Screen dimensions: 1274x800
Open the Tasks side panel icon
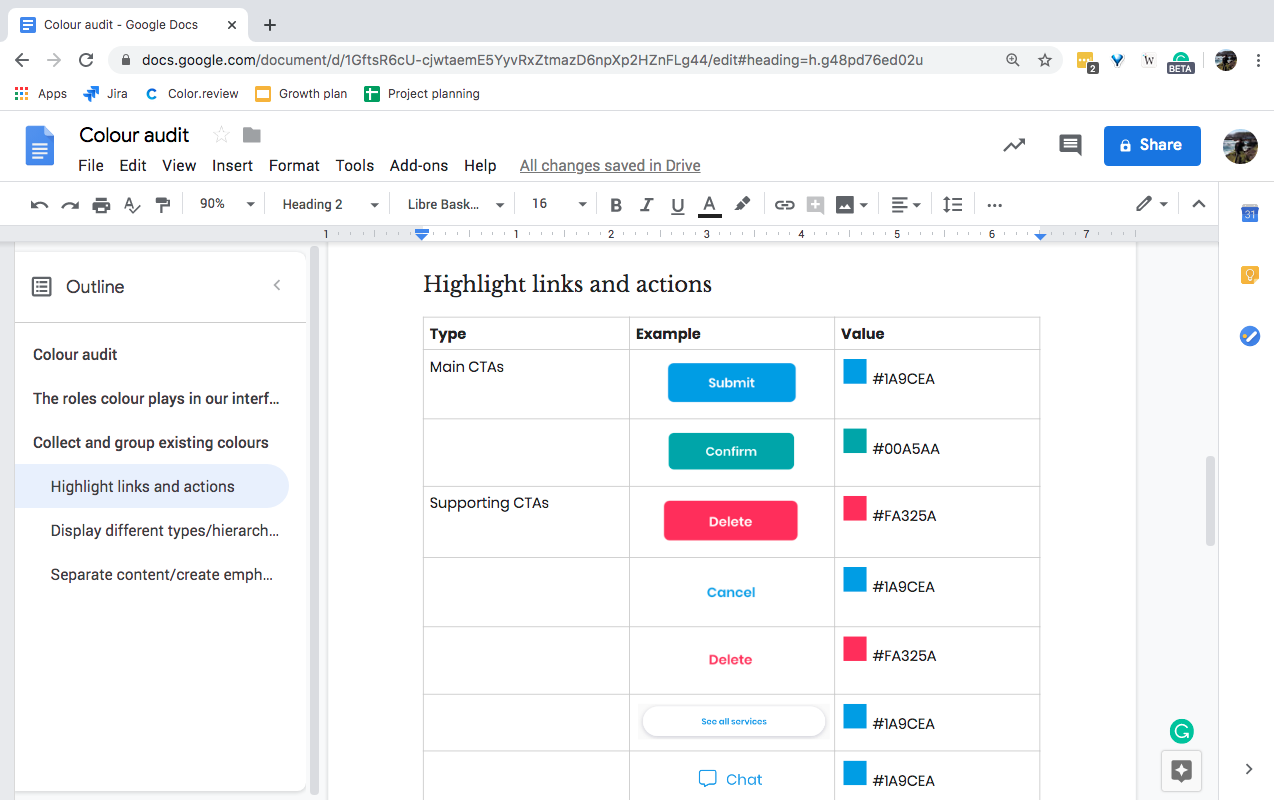pyautogui.click(x=1249, y=336)
